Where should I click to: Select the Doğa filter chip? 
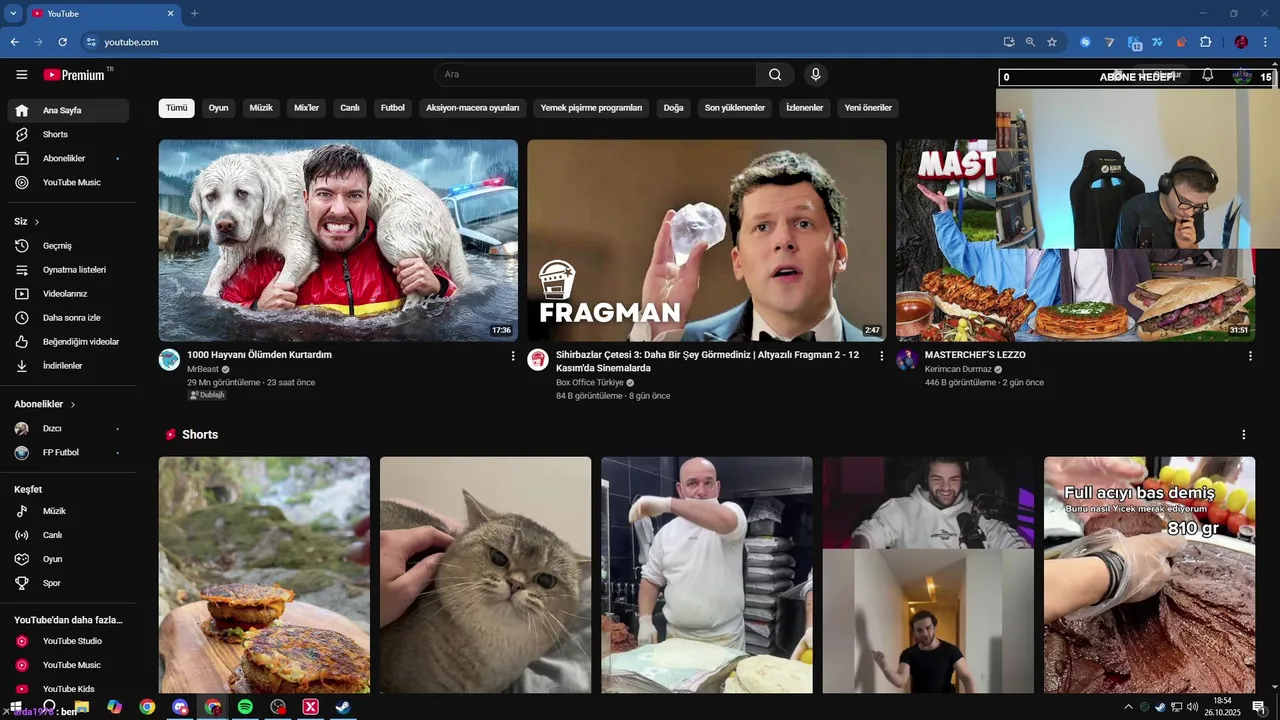(x=674, y=108)
